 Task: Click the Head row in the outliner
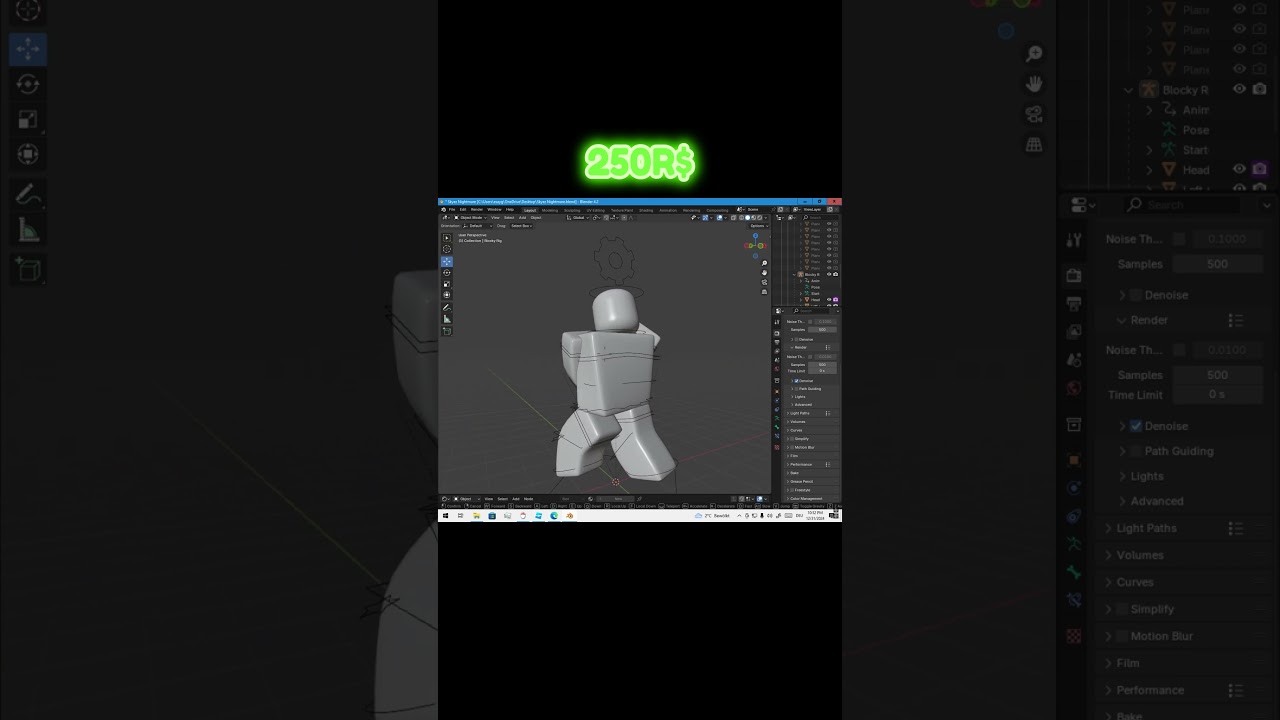(x=815, y=300)
